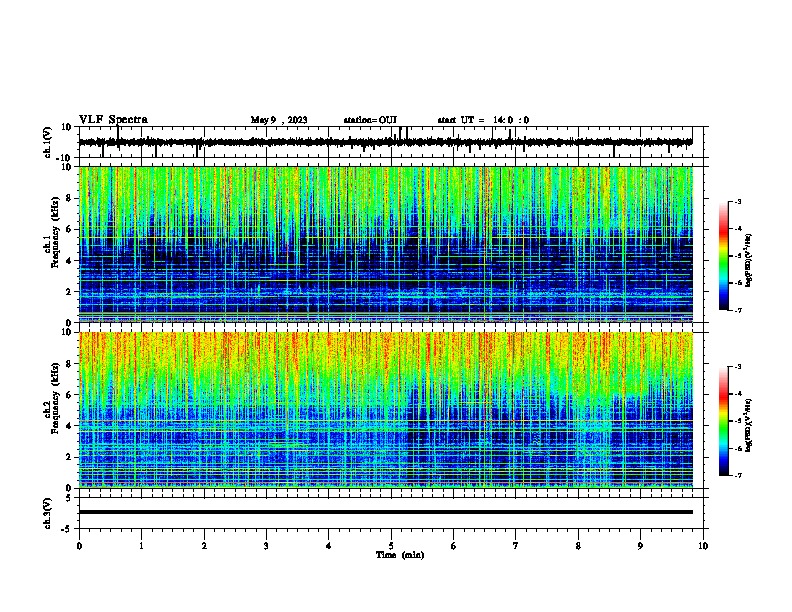Click the ch.1 spectrogram color scale bar
The image size is (792, 612).
pos(723,256)
